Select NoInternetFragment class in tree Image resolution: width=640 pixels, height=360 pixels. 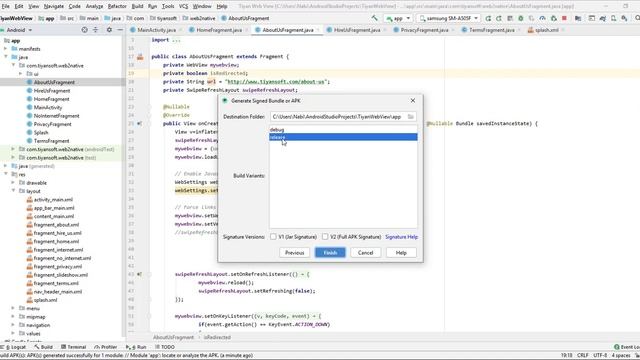pos(56,116)
